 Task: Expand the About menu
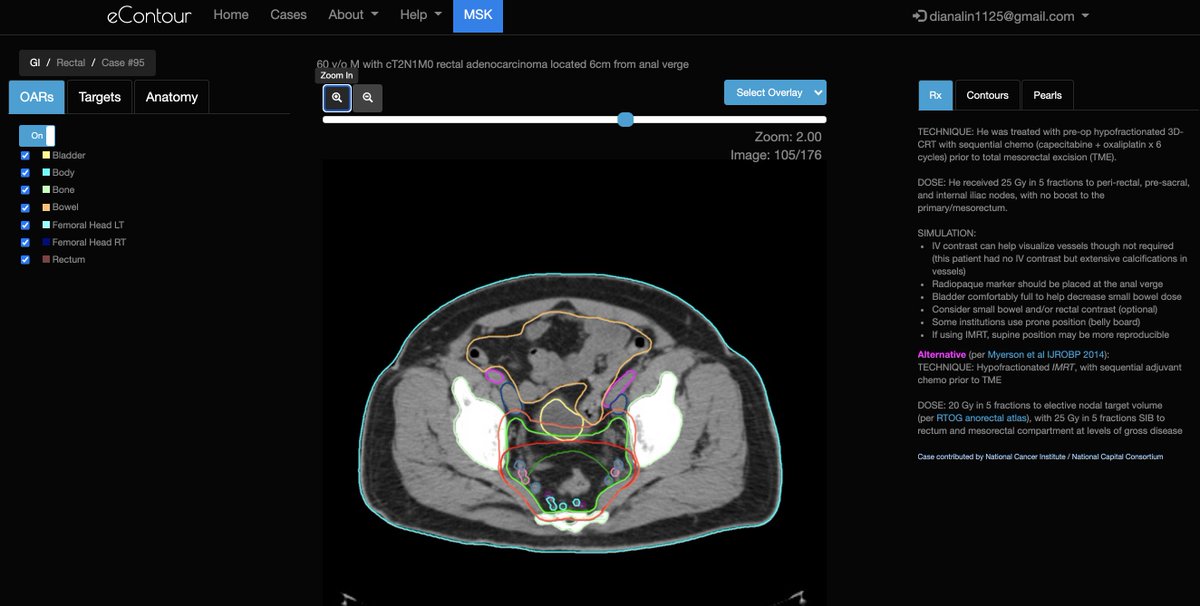tap(352, 14)
